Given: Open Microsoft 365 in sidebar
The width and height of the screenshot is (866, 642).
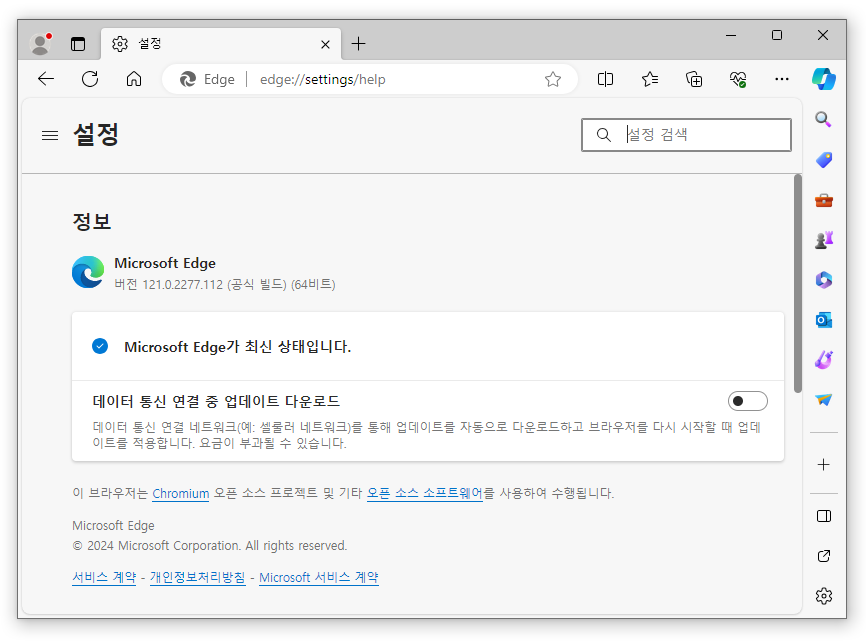Looking at the screenshot, I should point(823,280).
